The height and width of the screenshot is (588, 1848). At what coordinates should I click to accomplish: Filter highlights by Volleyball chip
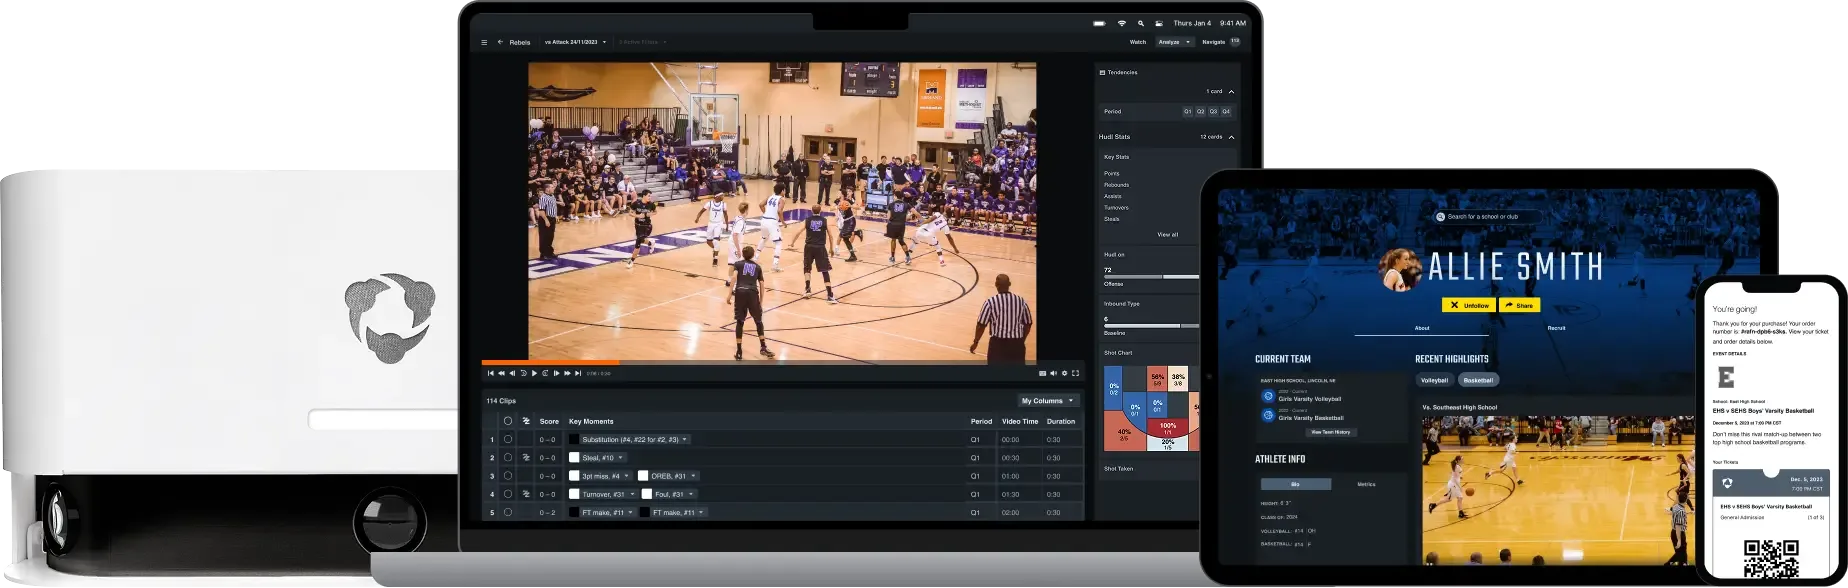(1434, 380)
